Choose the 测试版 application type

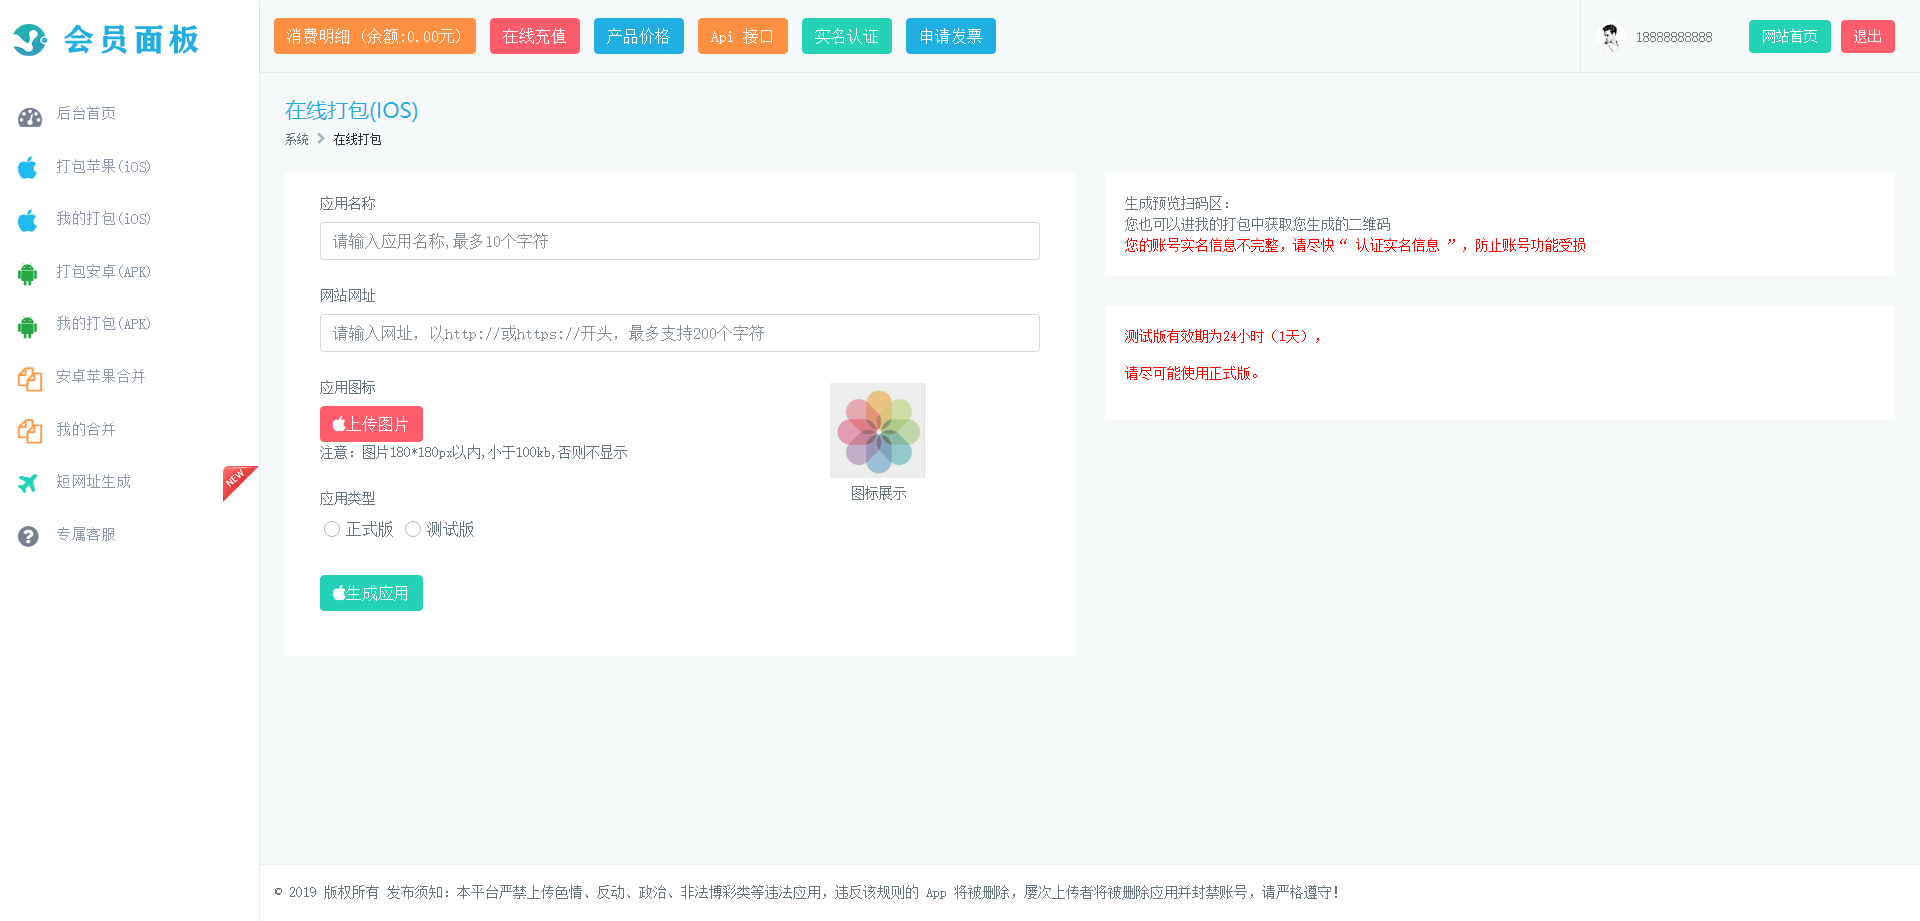(413, 528)
